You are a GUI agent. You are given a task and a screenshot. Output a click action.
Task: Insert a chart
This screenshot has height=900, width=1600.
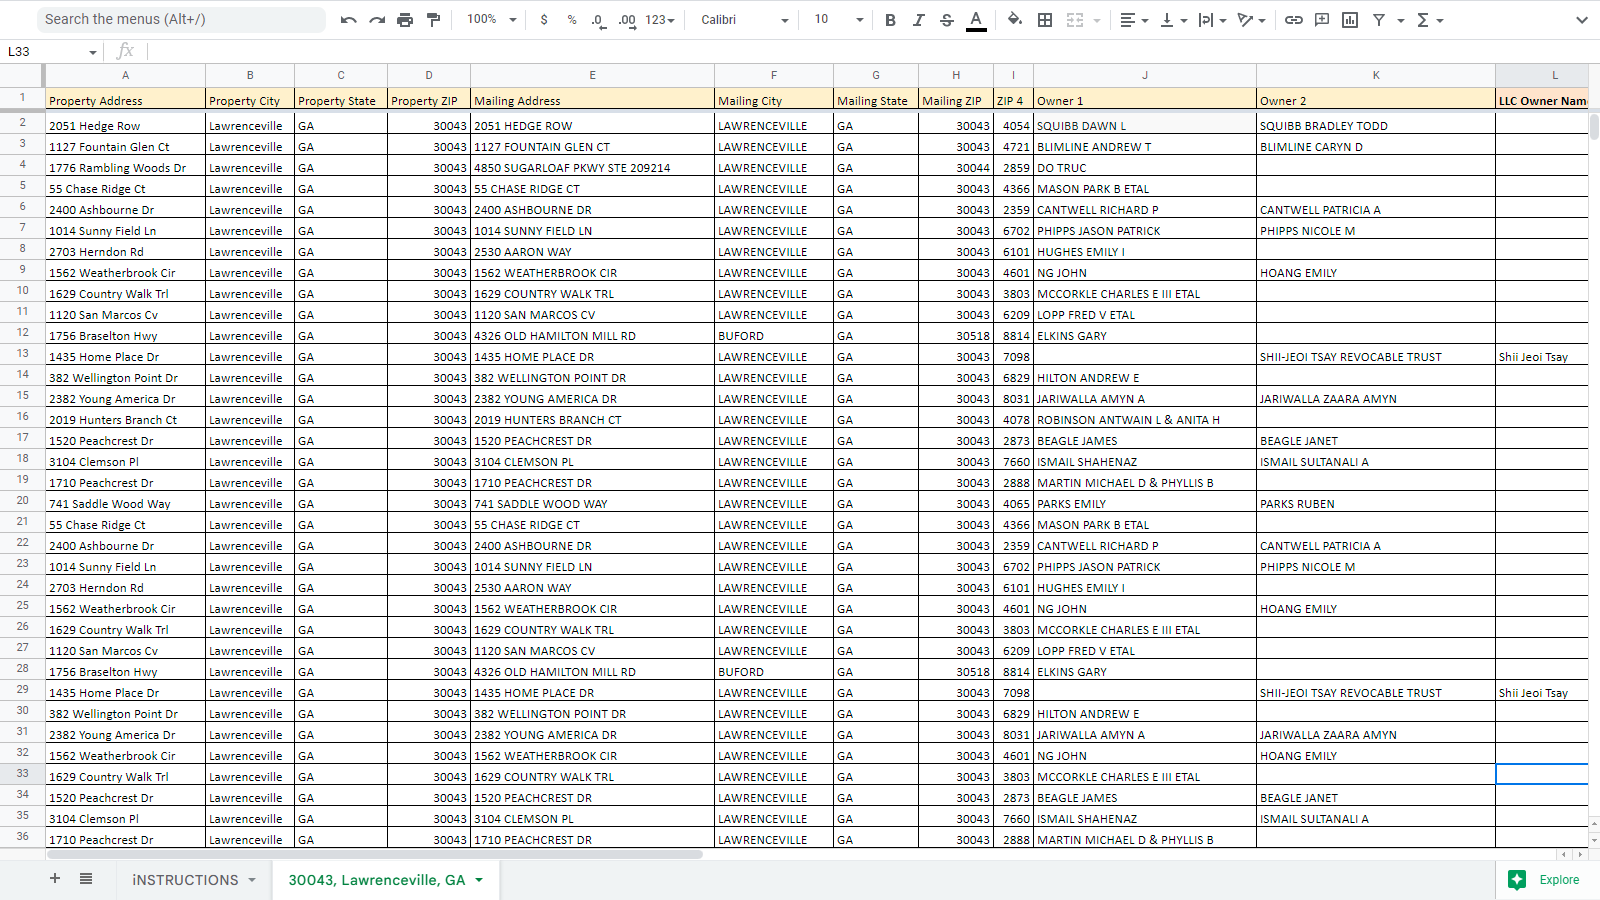point(1350,20)
